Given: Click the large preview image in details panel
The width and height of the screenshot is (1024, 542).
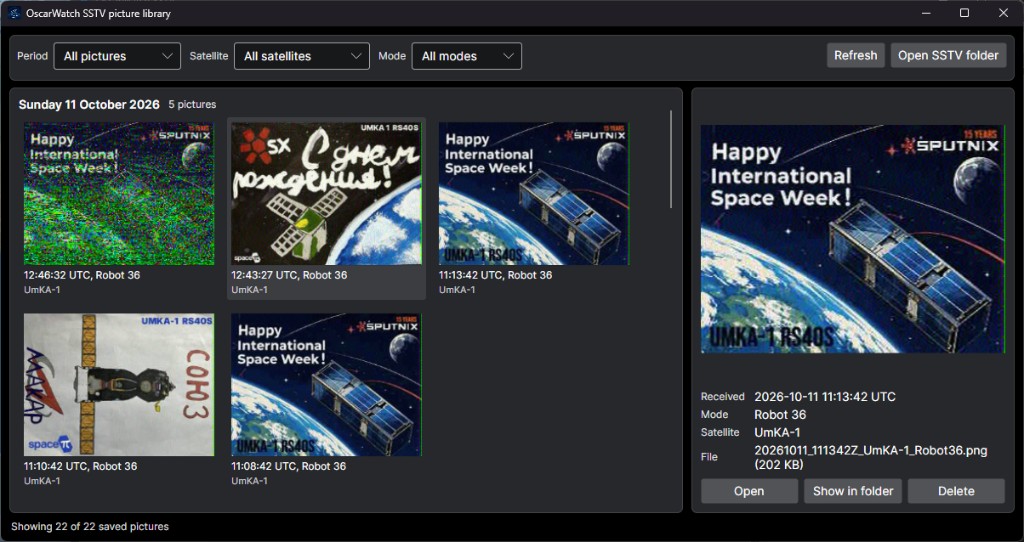Looking at the screenshot, I should coord(853,239).
